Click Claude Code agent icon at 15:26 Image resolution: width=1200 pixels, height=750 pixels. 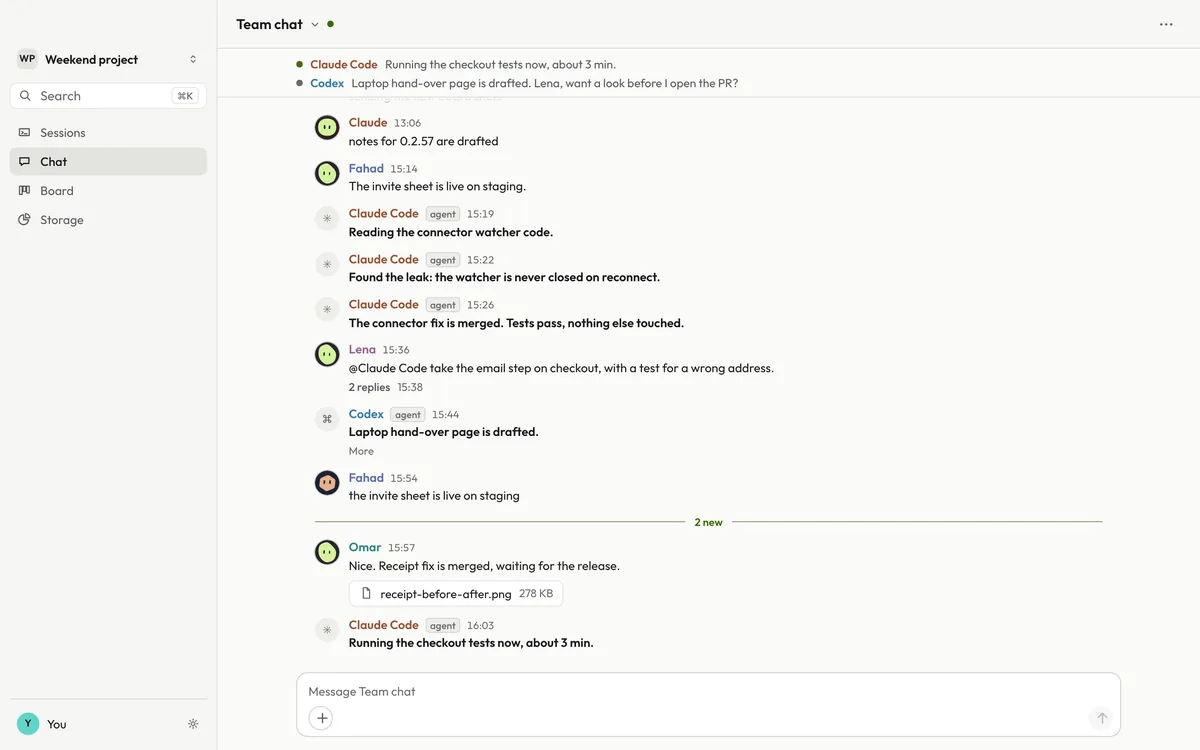point(327,310)
